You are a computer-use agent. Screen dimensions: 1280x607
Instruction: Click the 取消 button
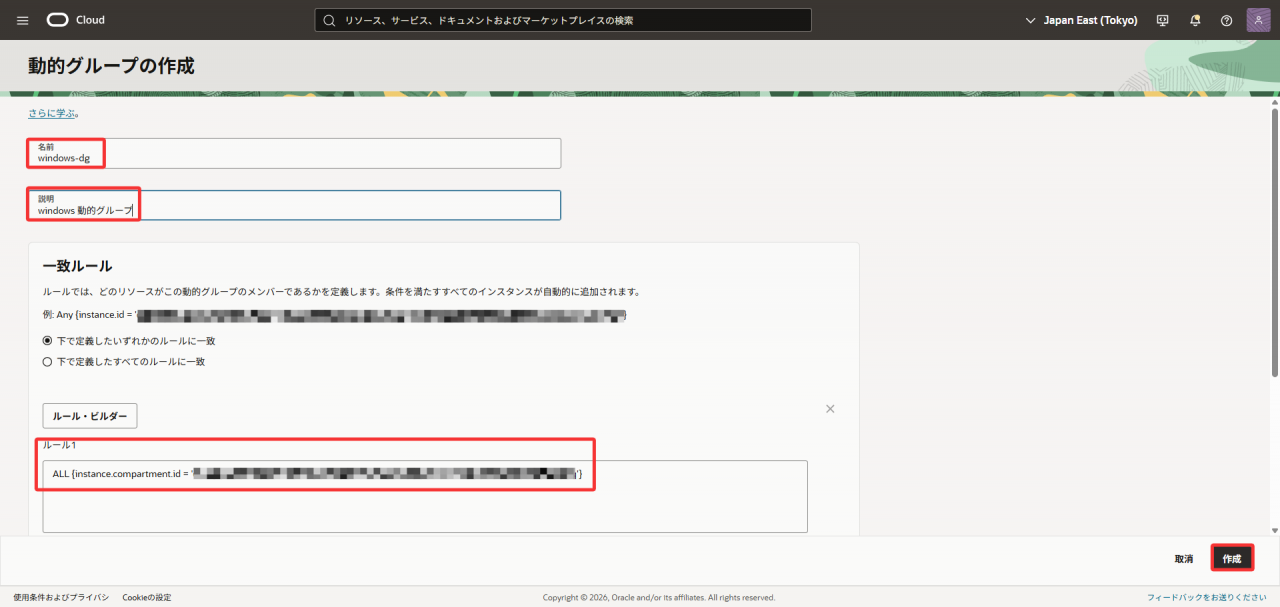coord(1184,559)
